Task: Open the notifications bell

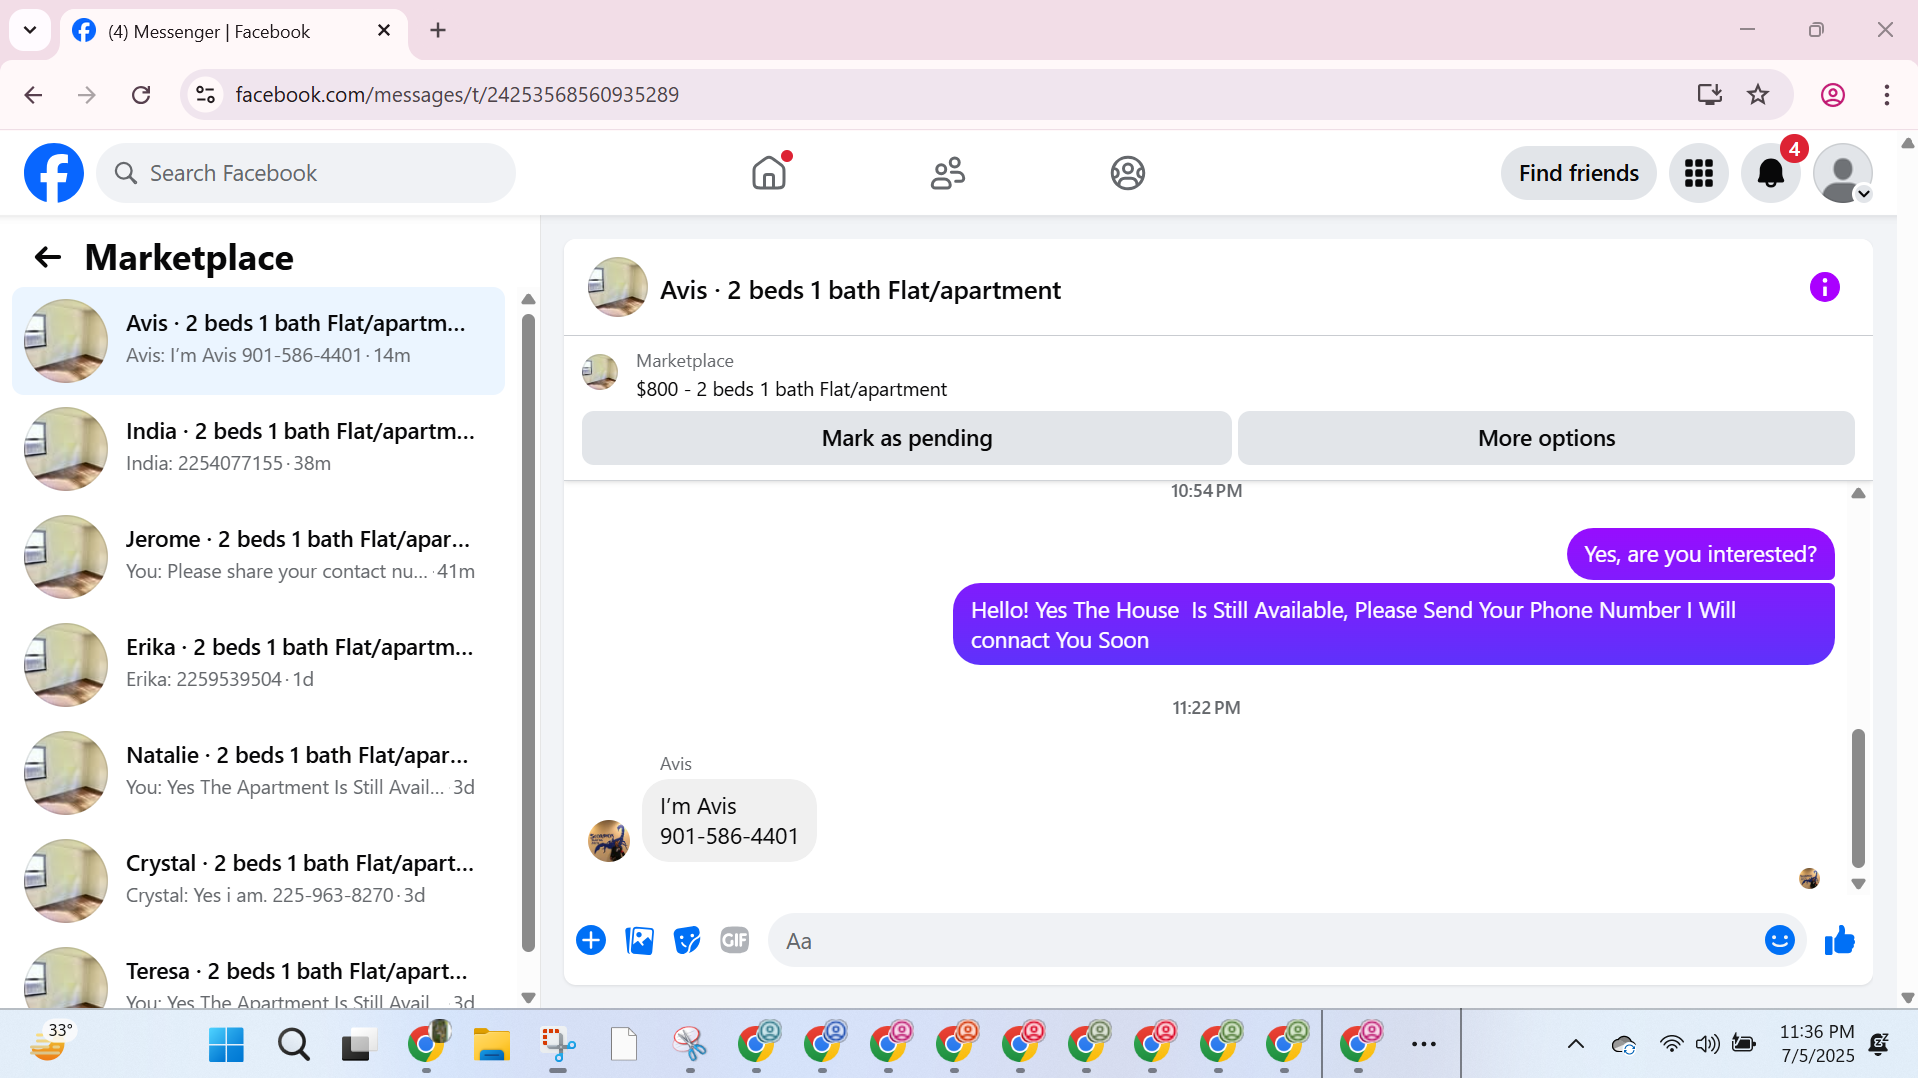Action: pyautogui.click(x=1770, y=173)
